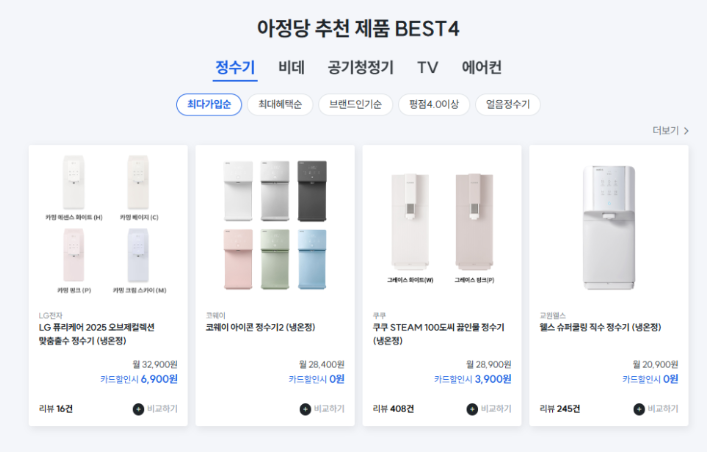Image resolution: width=708 pixels, height=452 pixels.
Task: Select the 에어컨 category tab
Action: [481, 67]
